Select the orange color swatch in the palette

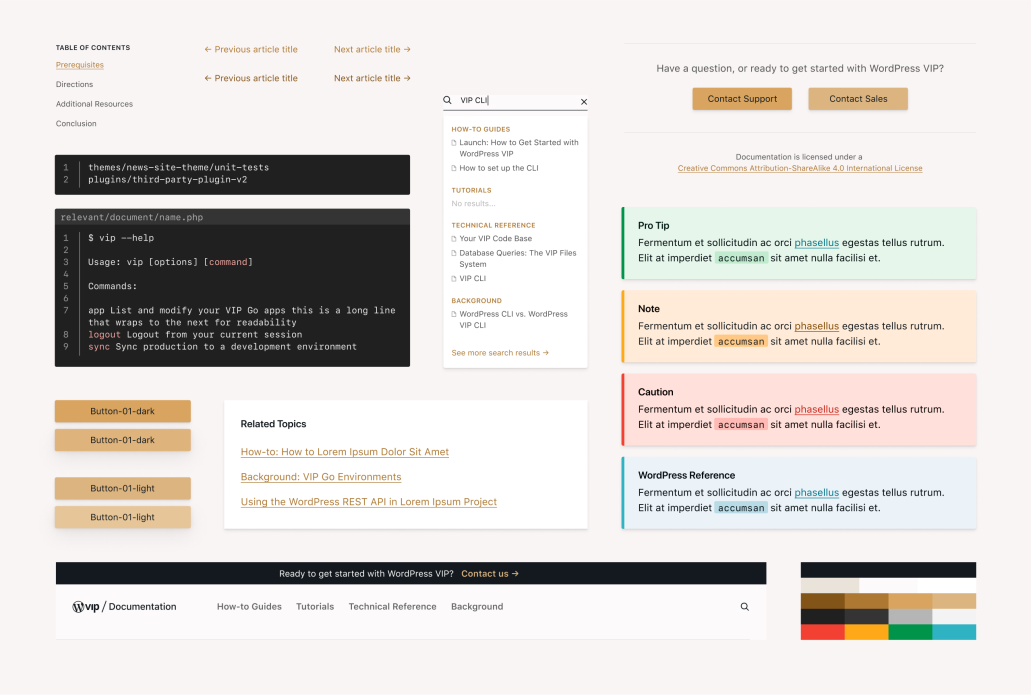pos(867,632)
